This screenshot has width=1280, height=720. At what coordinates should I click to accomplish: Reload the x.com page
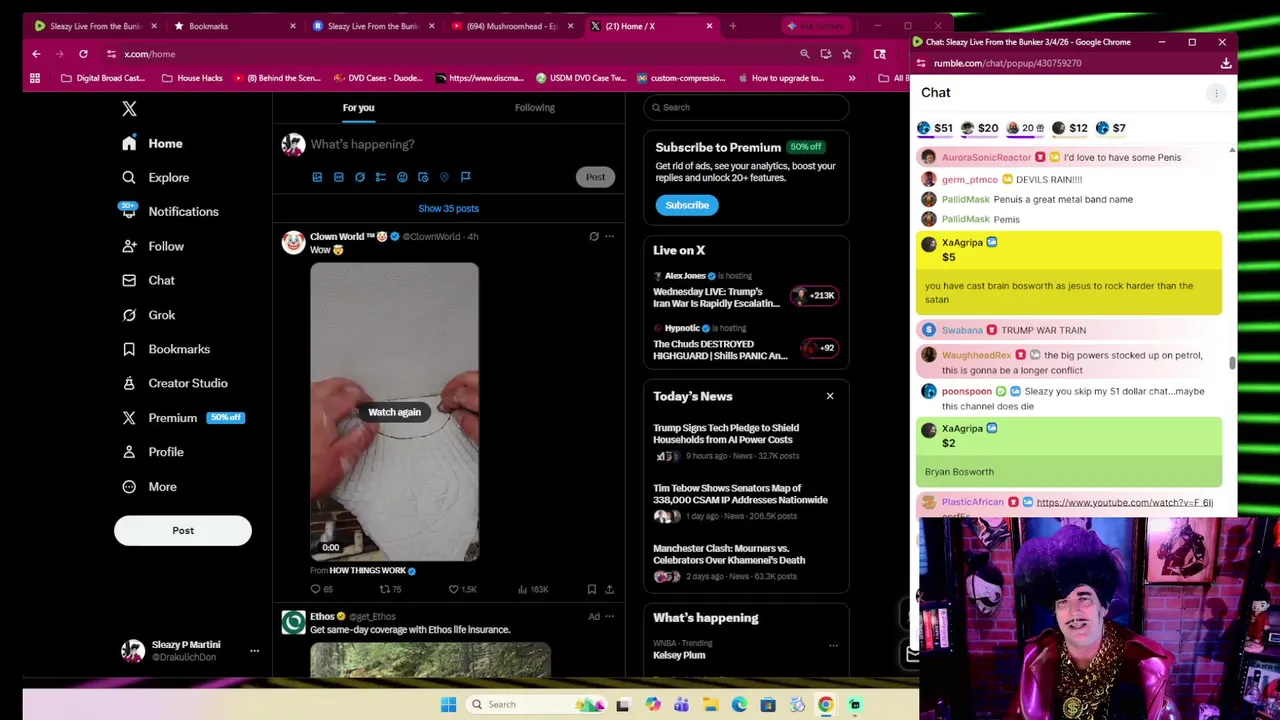(83, 54)
